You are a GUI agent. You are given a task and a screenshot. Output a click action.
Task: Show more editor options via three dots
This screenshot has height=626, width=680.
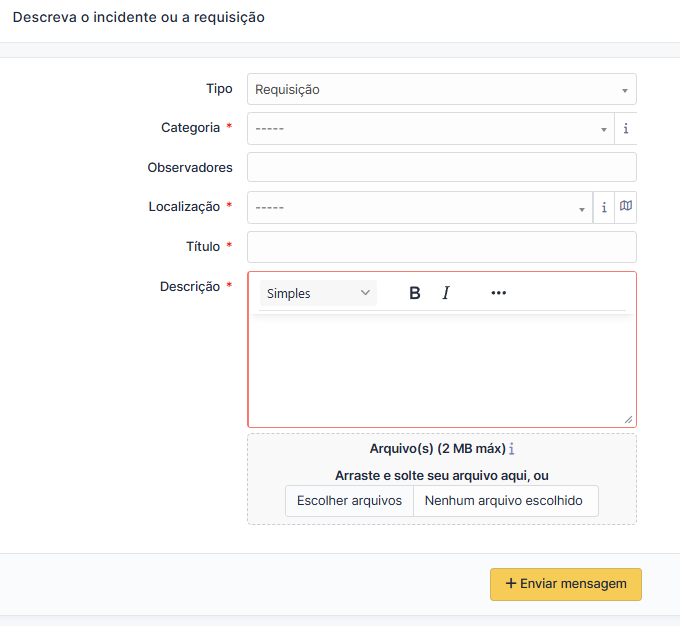tap(498, 293)
